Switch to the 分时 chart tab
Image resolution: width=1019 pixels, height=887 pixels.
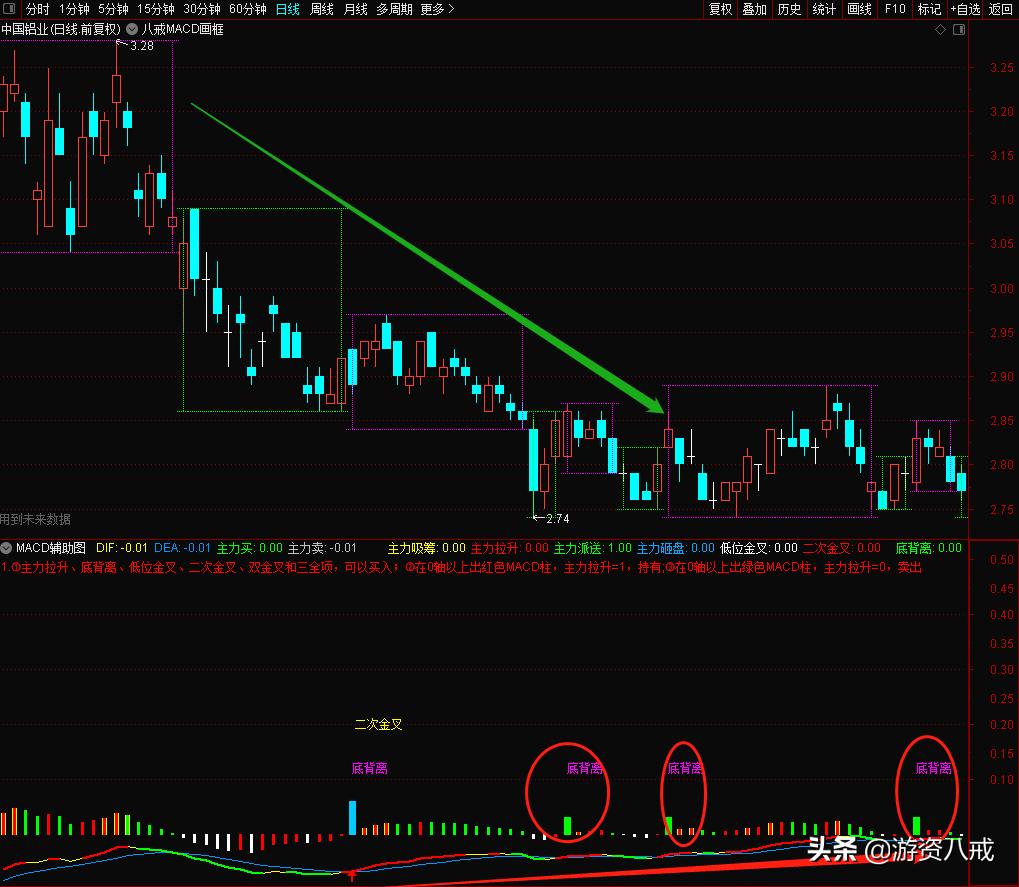[x=37, y=9]
